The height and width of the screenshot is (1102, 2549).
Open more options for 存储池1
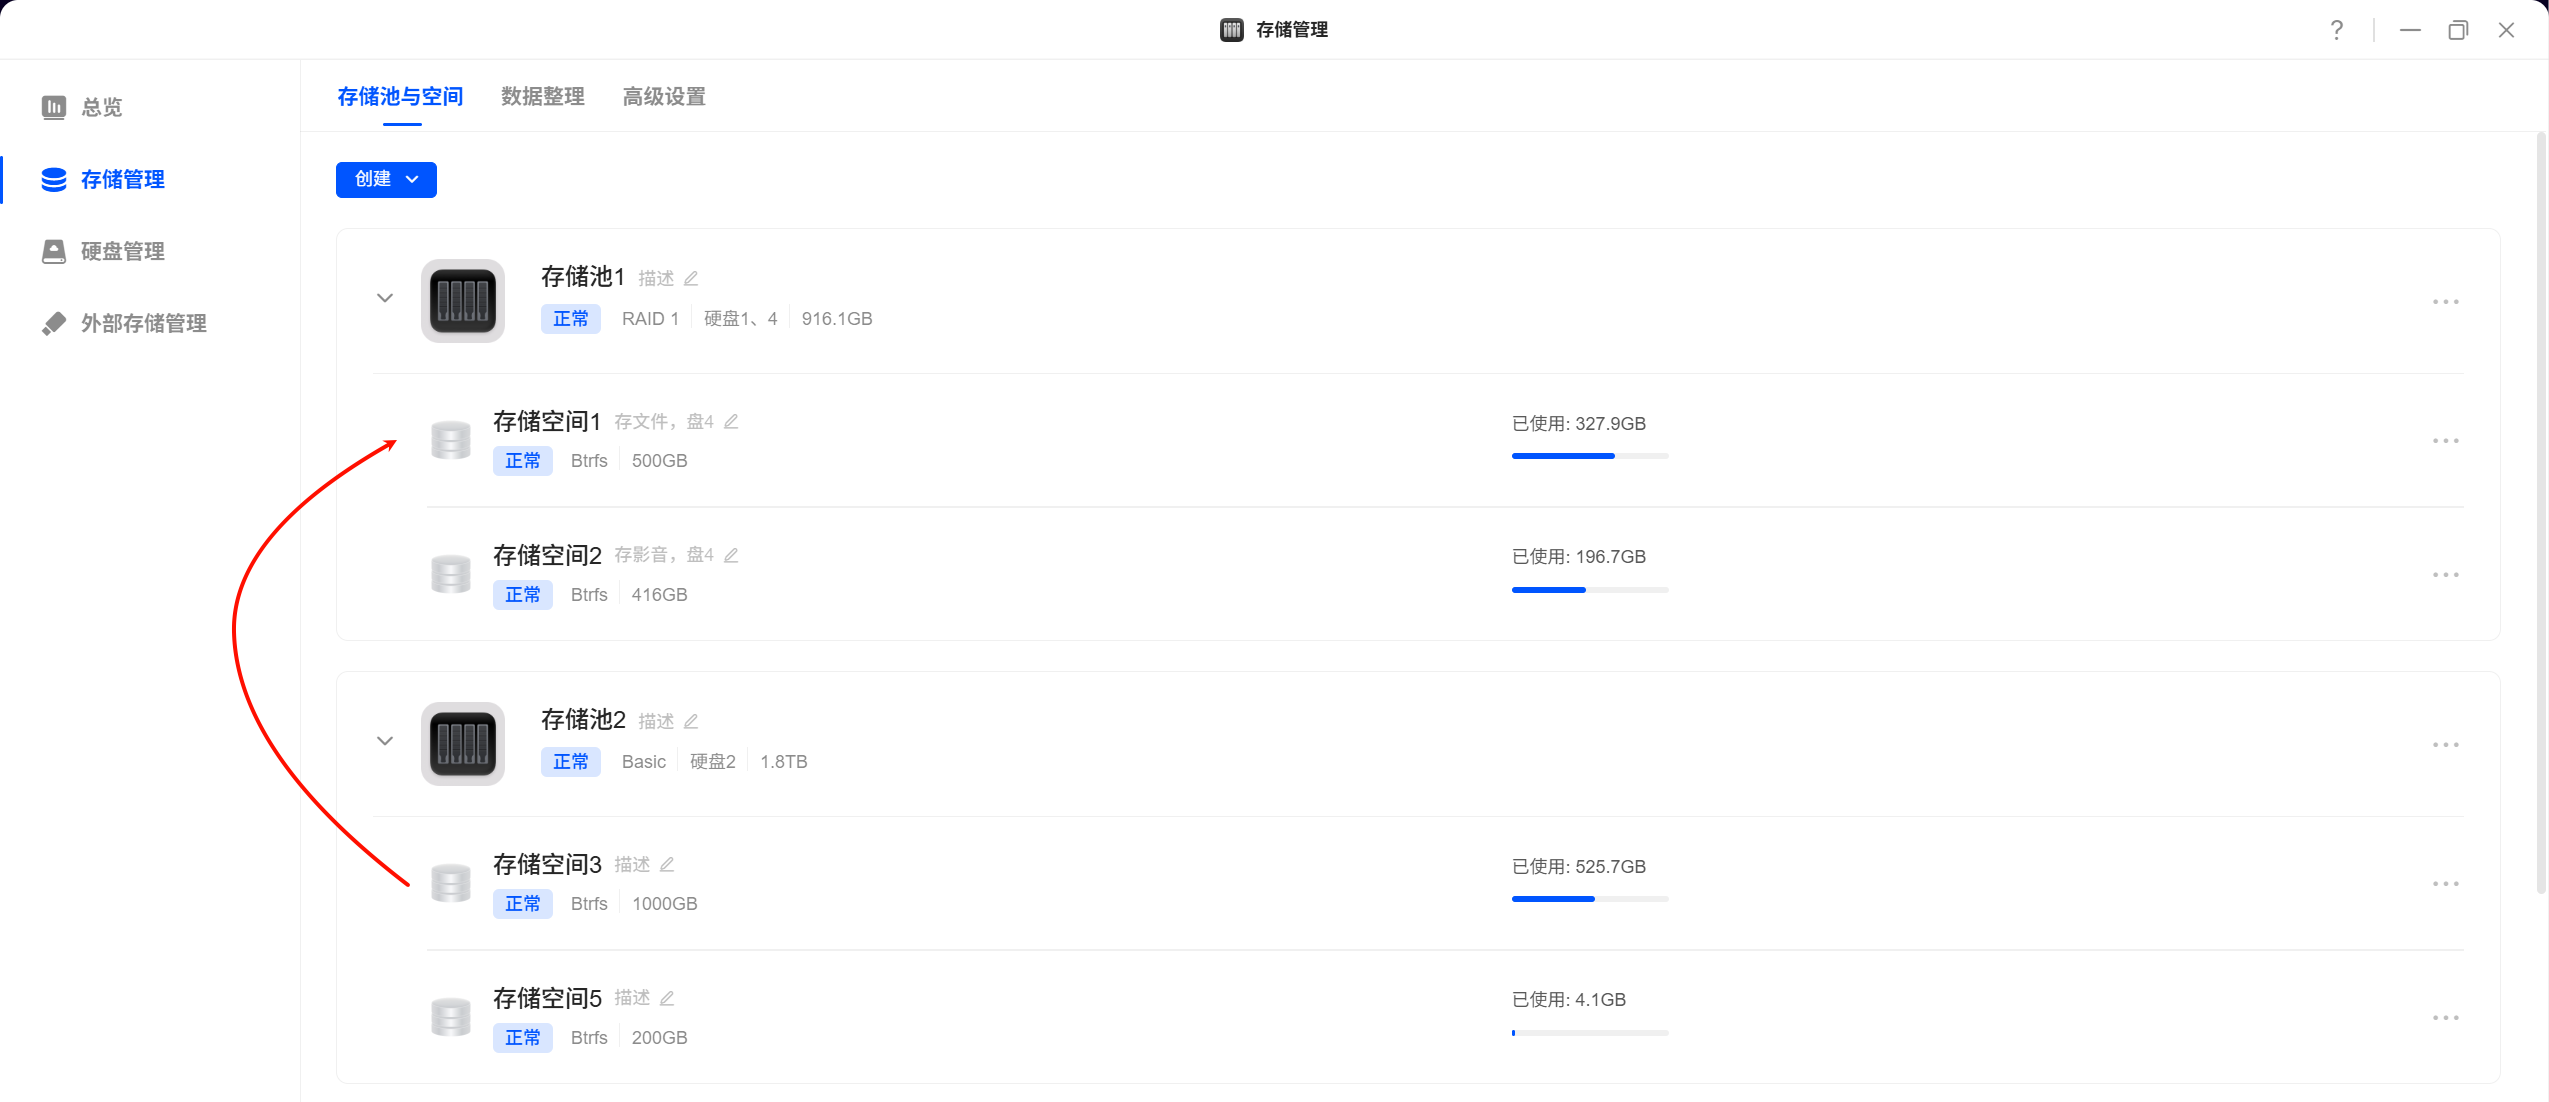click(x=2445, y=302)
